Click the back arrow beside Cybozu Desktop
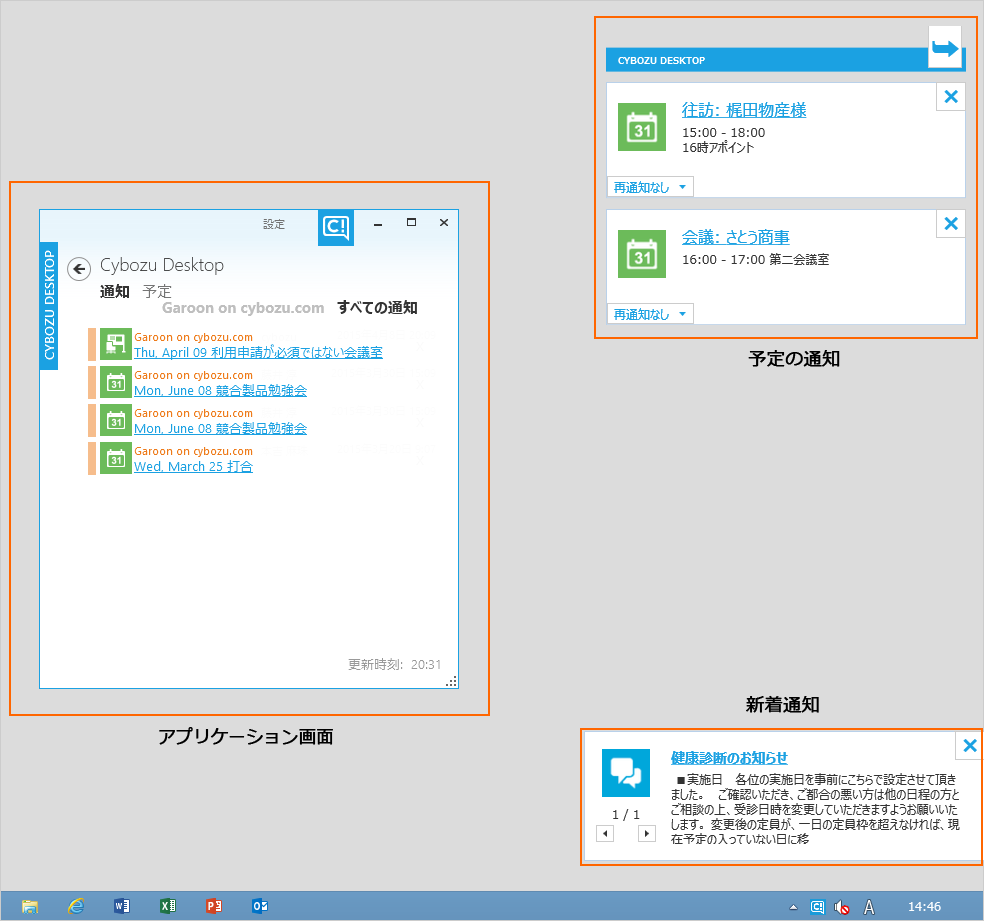The width and height of the screenshot is (984, 921). [79, 269]
